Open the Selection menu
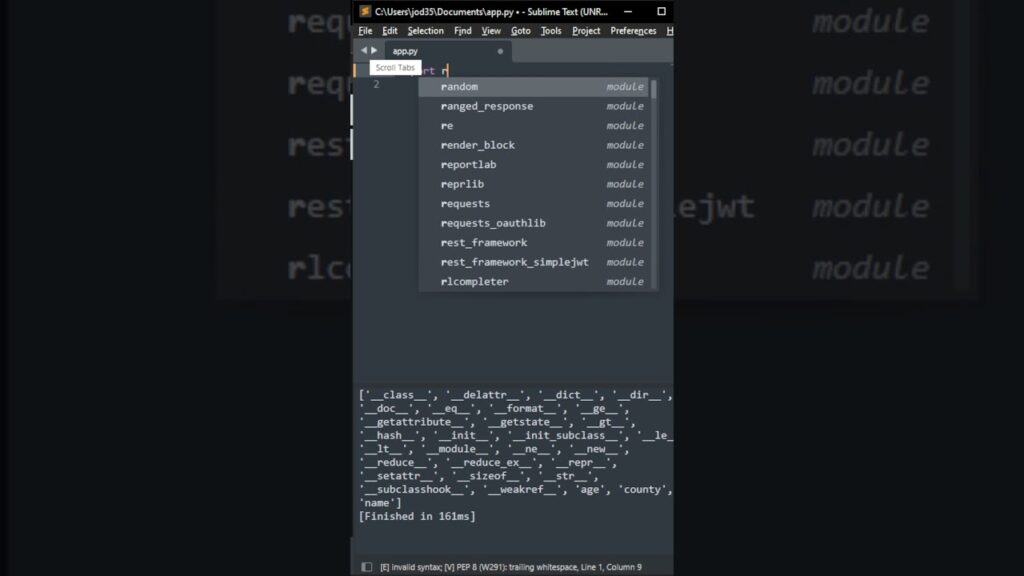 [425, 31]
